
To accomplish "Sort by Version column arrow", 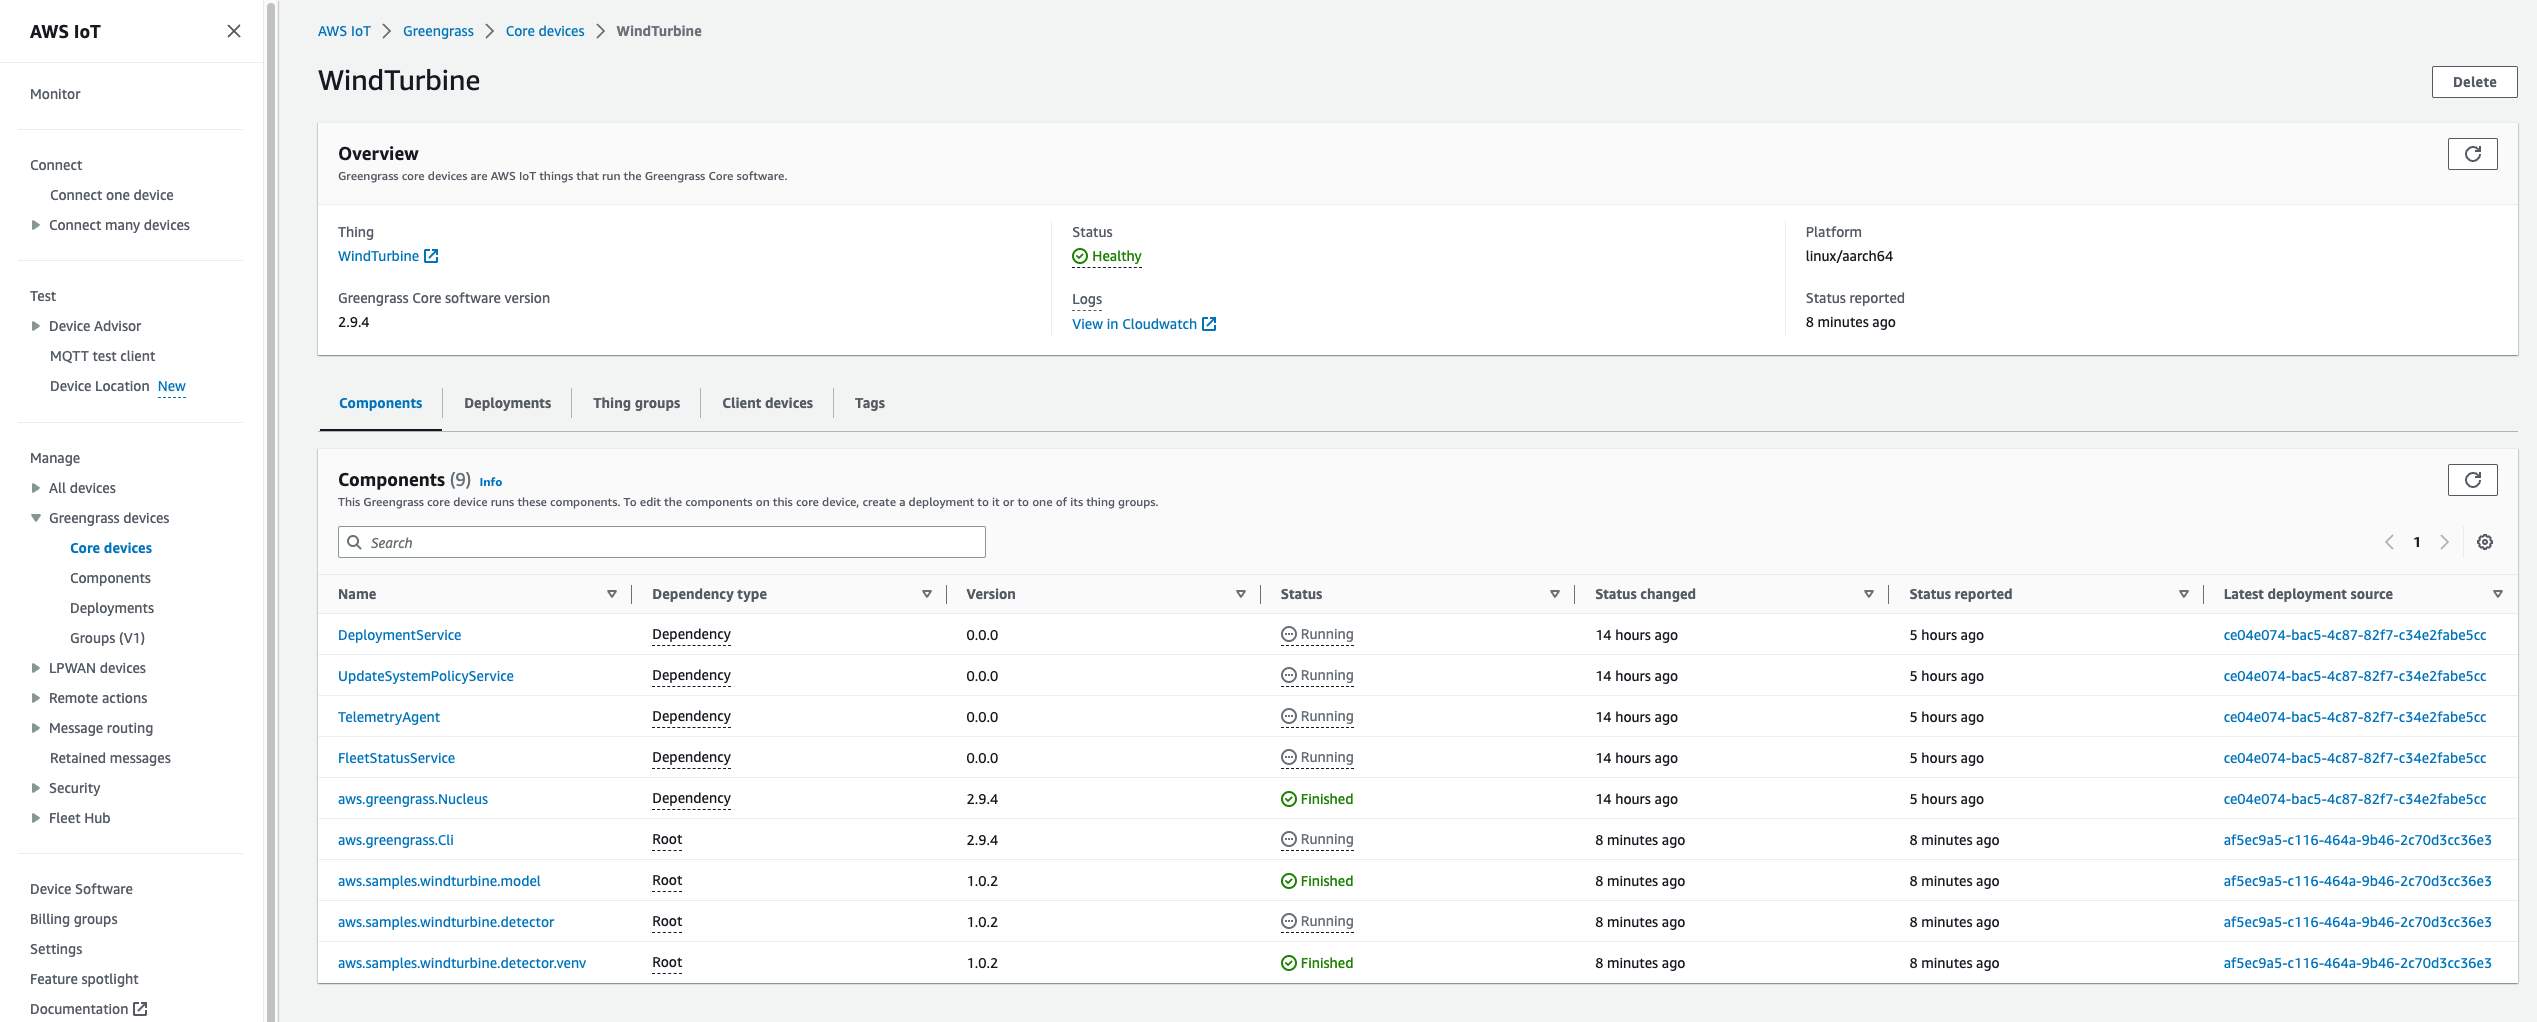I will pos(1241,594).
